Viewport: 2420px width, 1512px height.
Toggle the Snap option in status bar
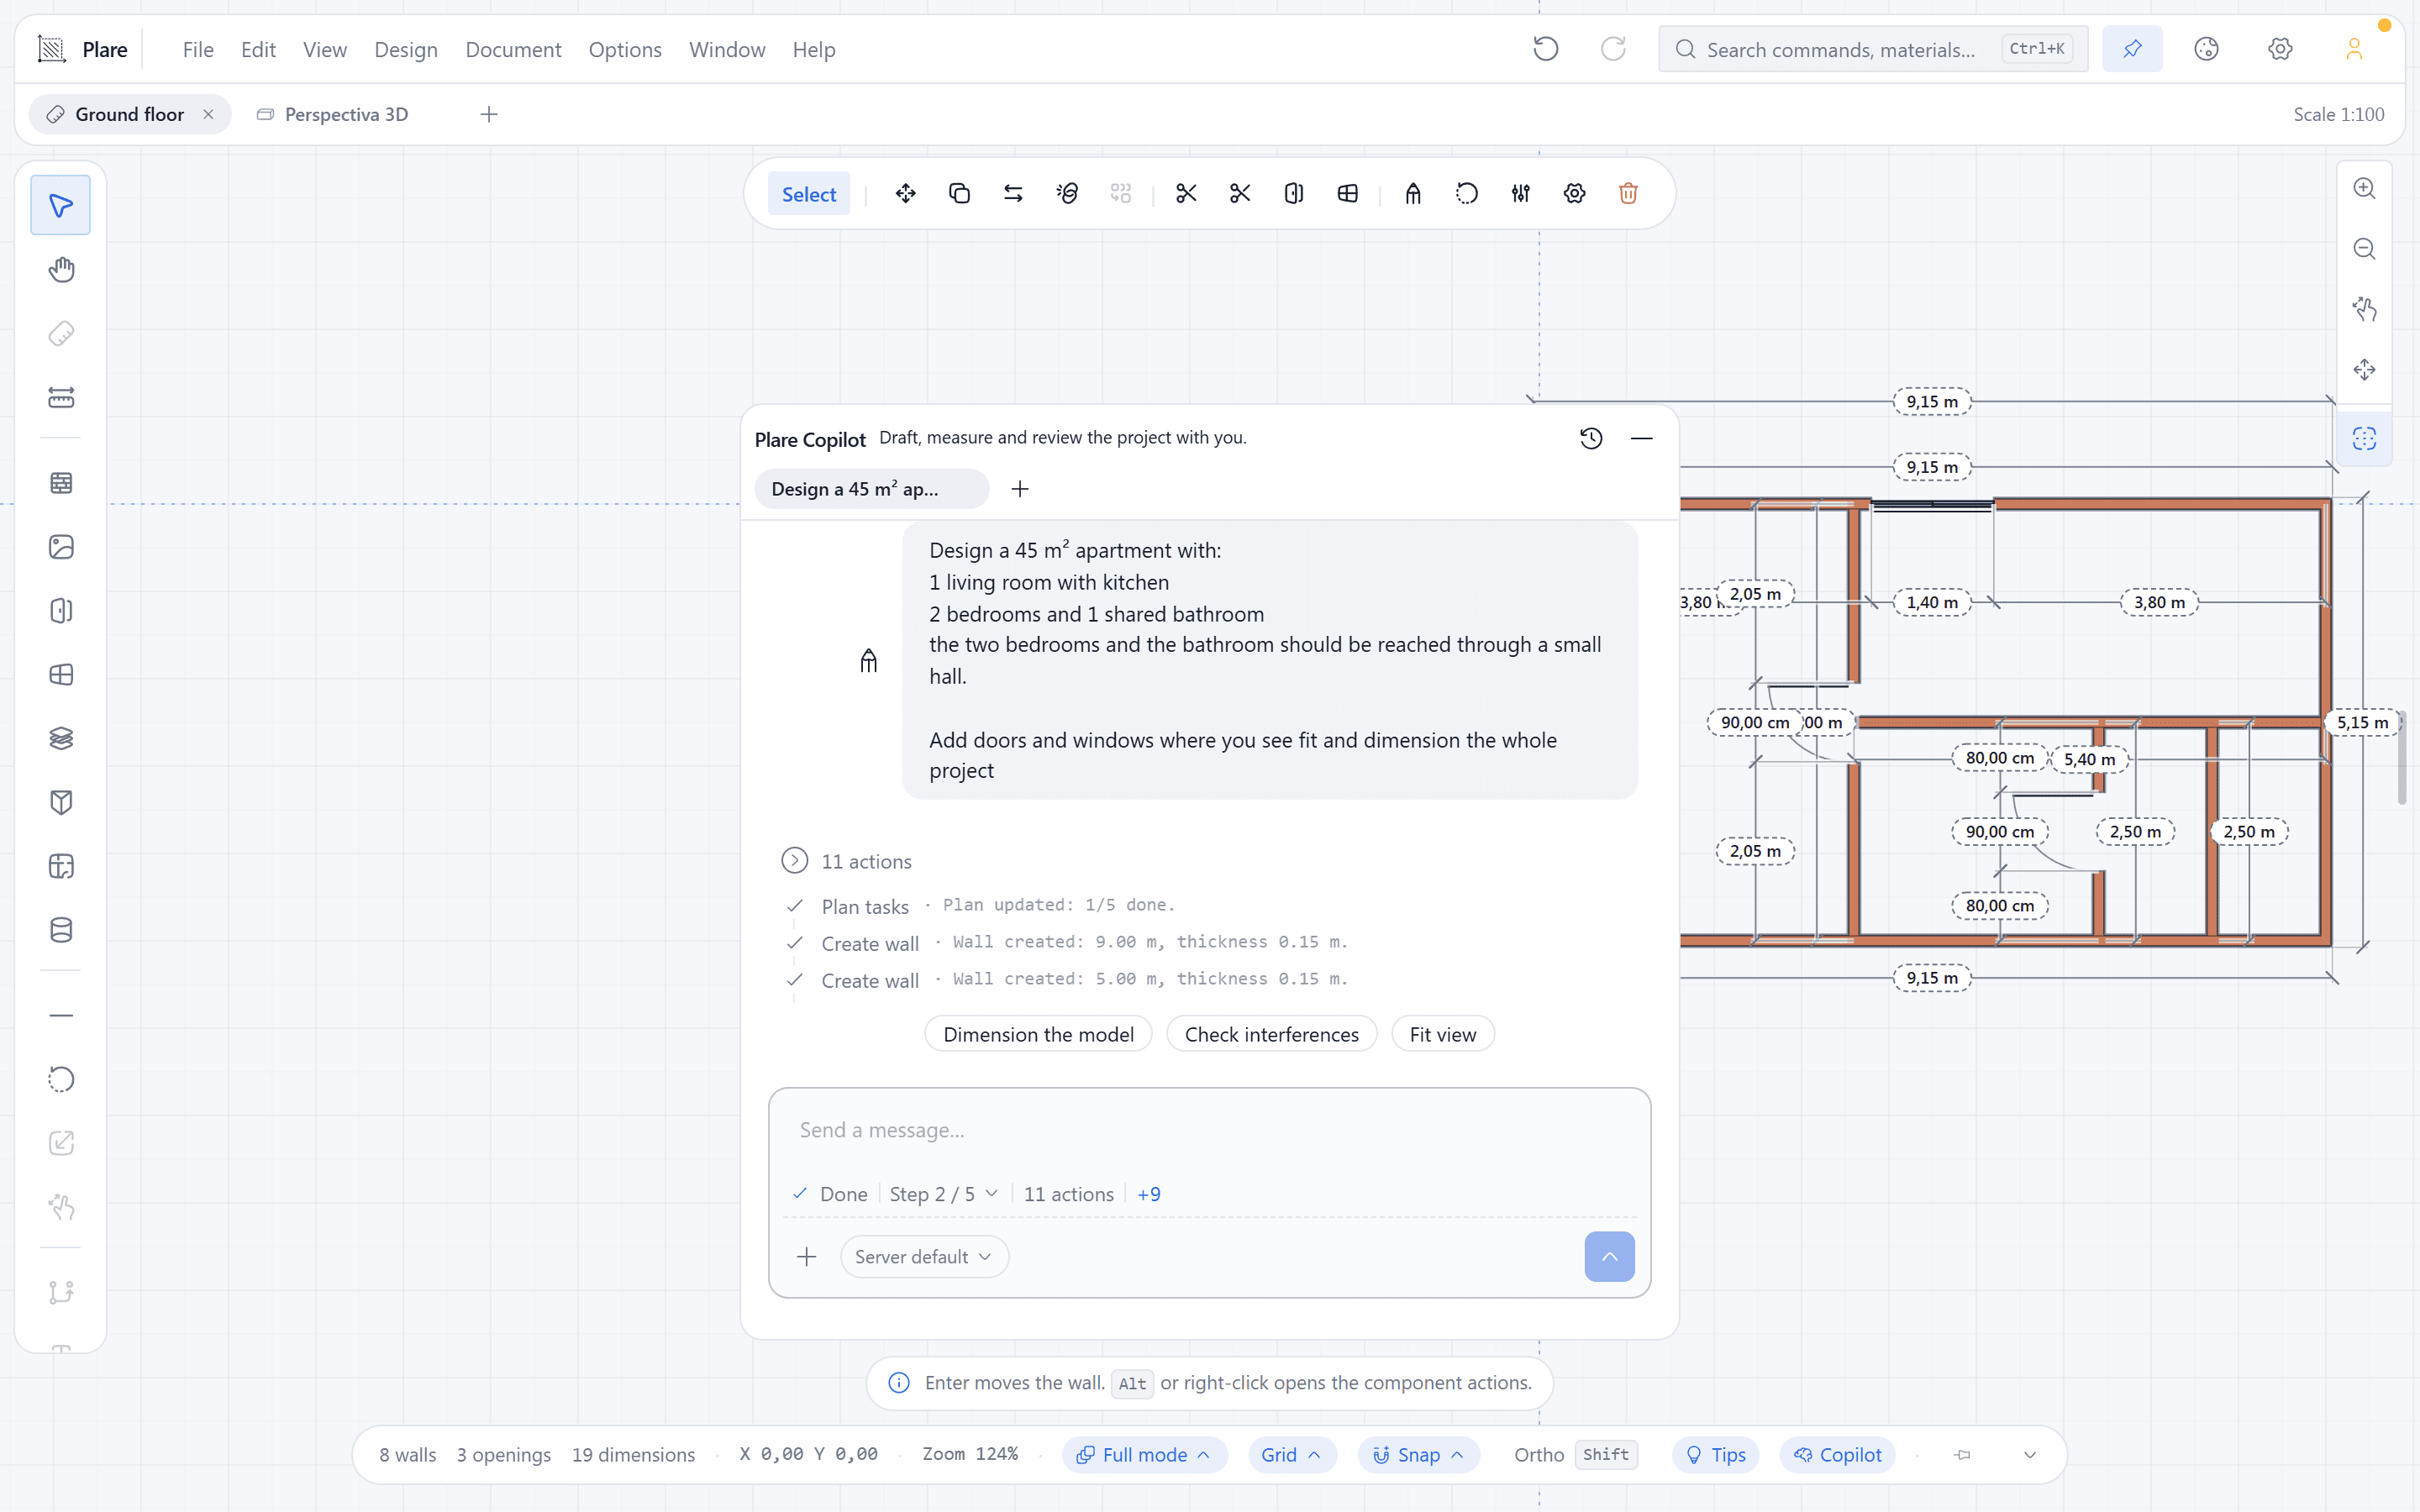point(1418,1455)
